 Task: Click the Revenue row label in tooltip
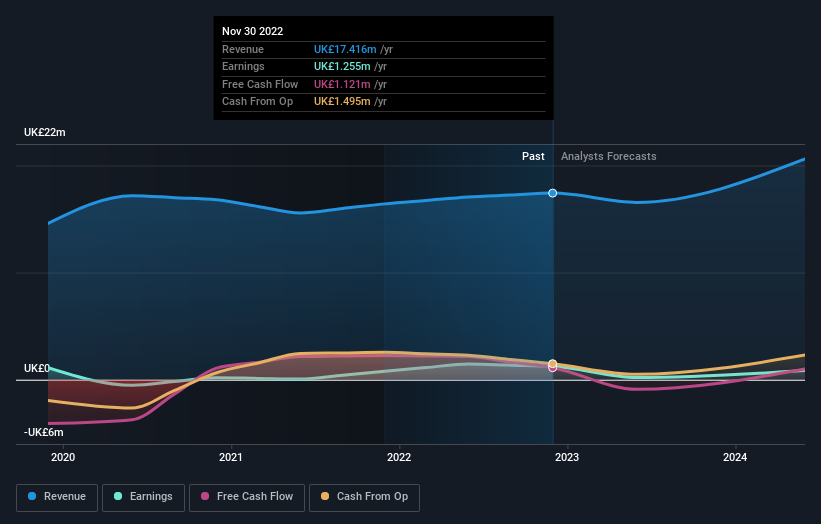point(243,49)
